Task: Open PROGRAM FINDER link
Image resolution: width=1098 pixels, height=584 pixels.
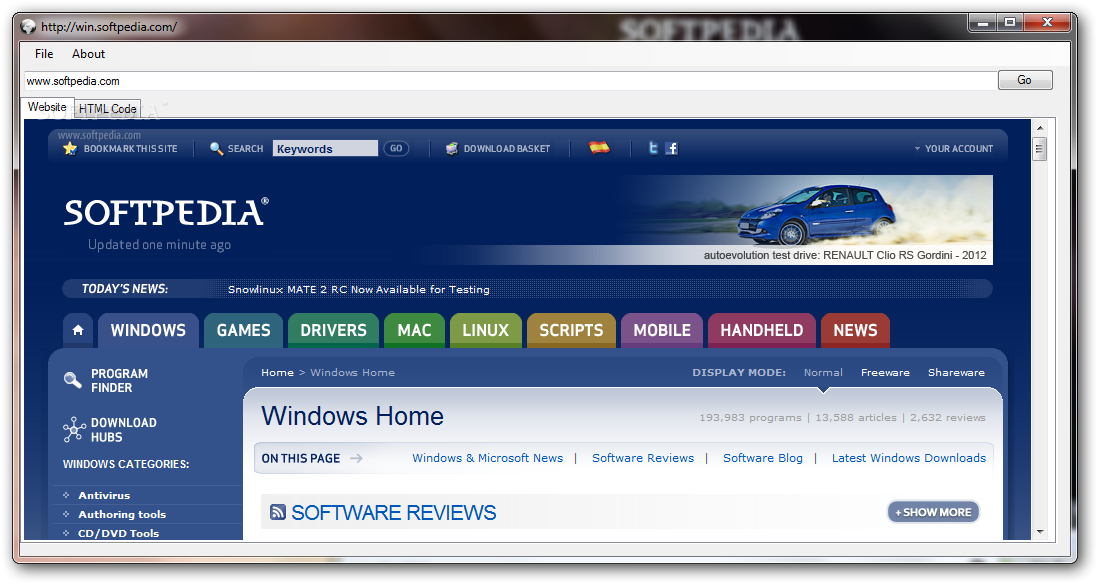Action: [120, 380]
